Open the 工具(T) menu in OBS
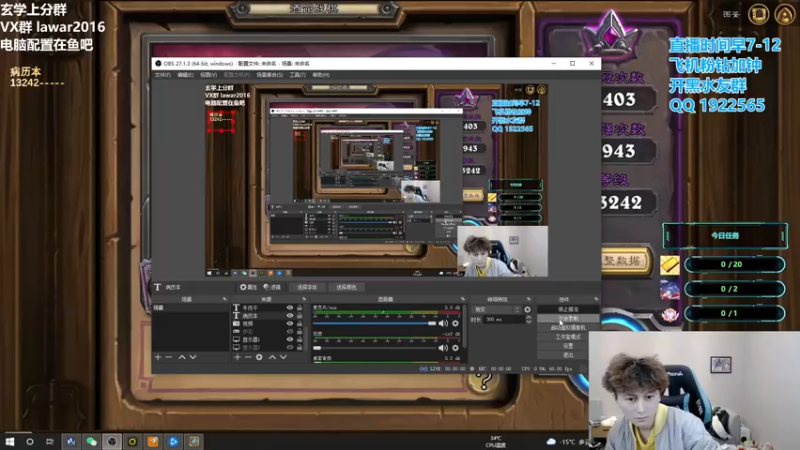This screenshot has width=800, height=450. tap(297, 75)
